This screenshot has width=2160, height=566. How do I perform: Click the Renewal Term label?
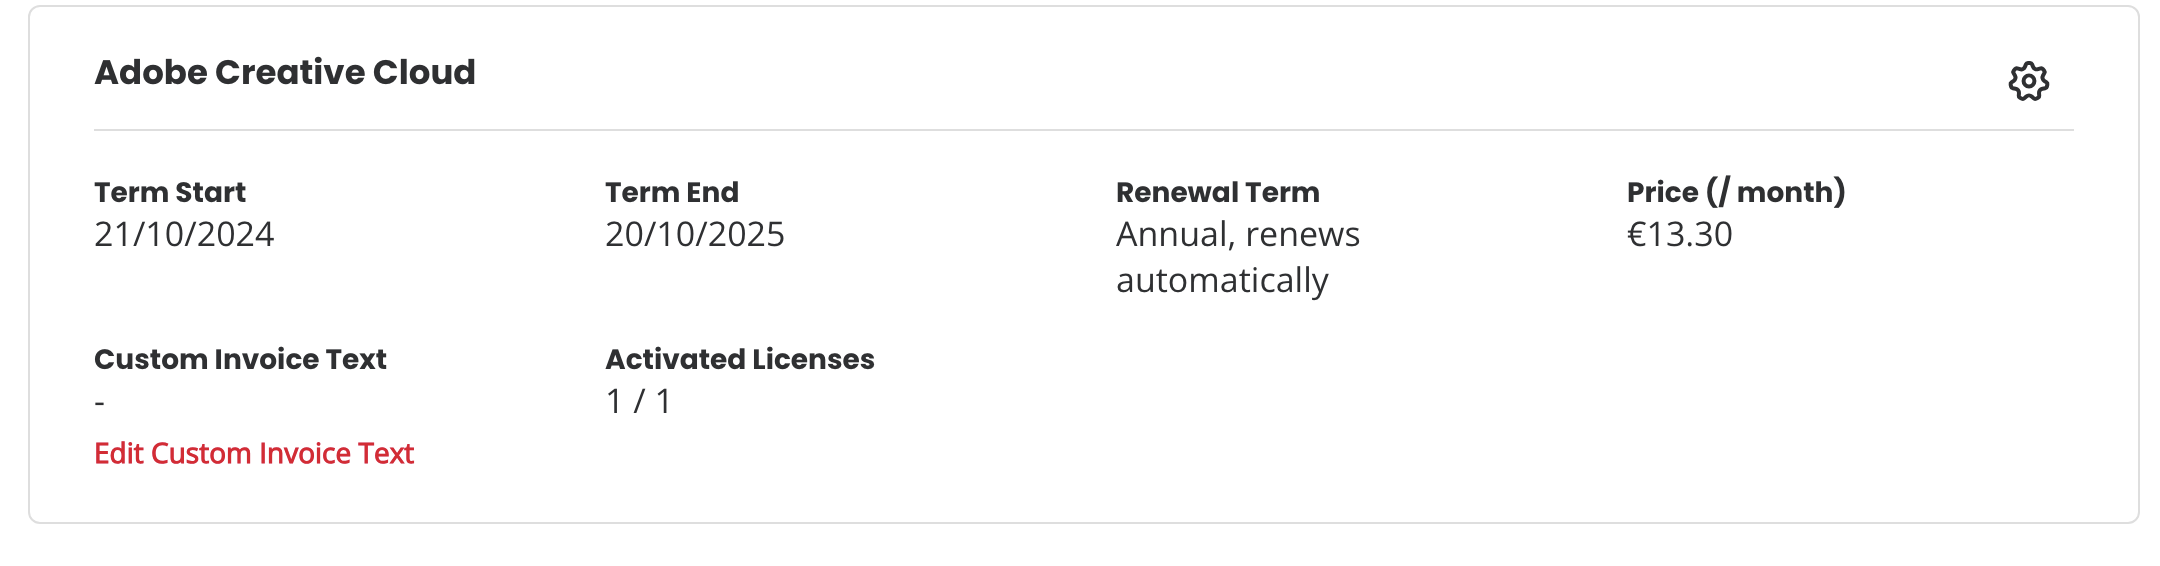coord(1218,192)
